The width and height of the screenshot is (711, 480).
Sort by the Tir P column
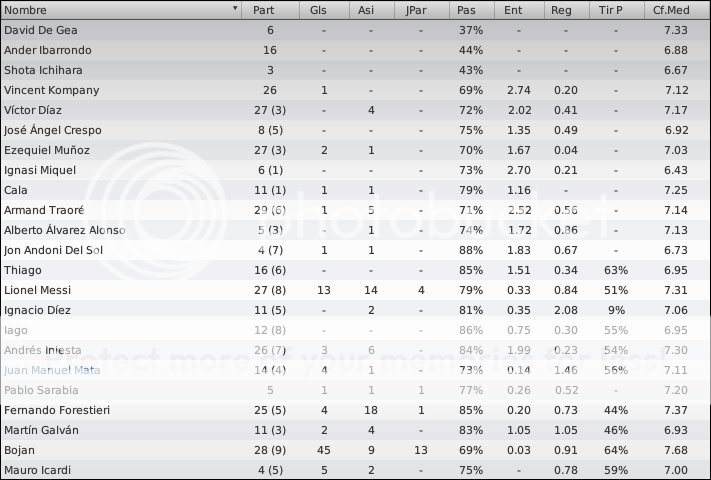(x=617, y=10)
